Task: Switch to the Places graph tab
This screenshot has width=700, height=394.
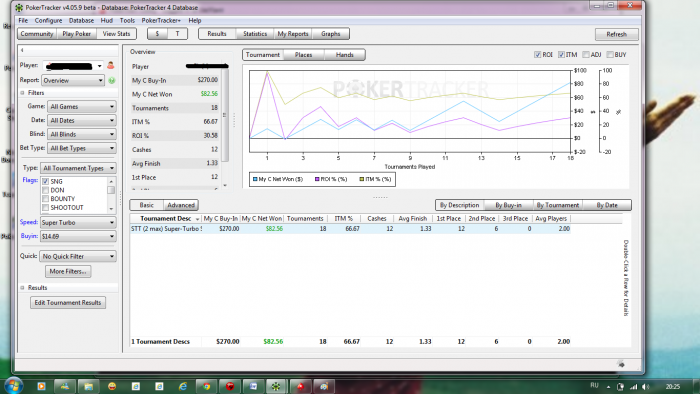Action: tap(303, 55)
